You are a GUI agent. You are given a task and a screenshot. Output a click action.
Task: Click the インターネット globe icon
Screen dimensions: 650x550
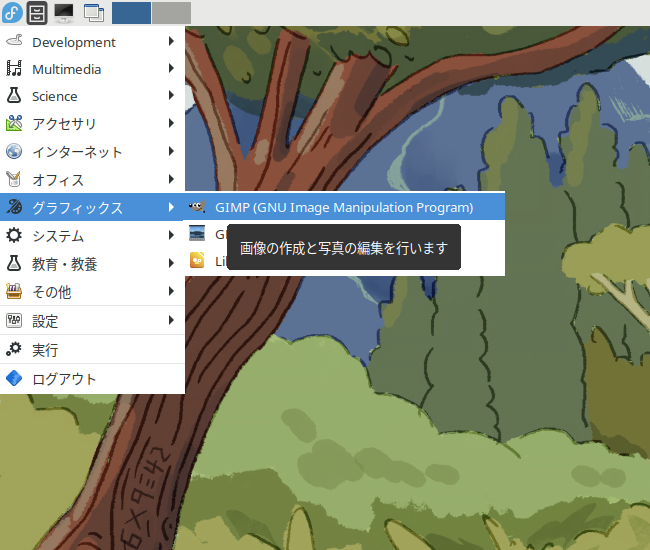14,151
